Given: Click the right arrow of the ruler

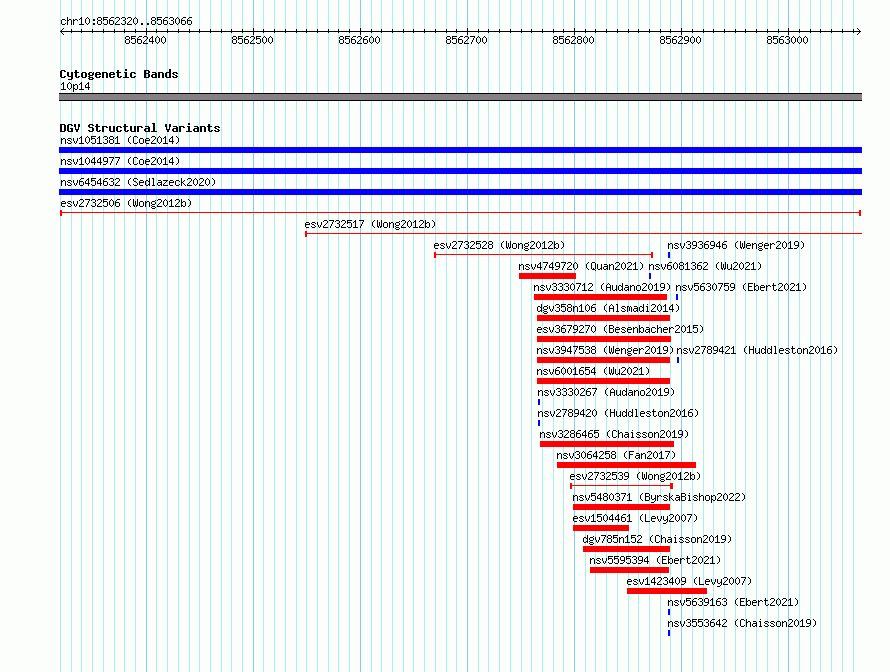Looking at the screenshot, I should coord(859,32).
